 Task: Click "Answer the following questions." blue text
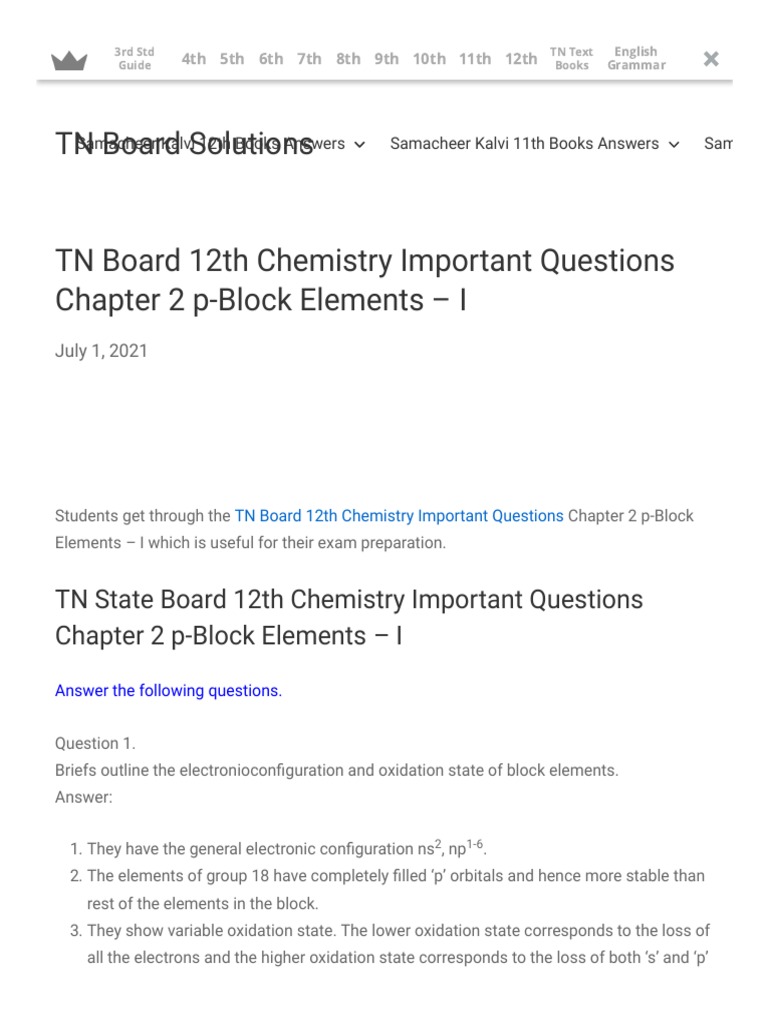(x=168, y=691)
